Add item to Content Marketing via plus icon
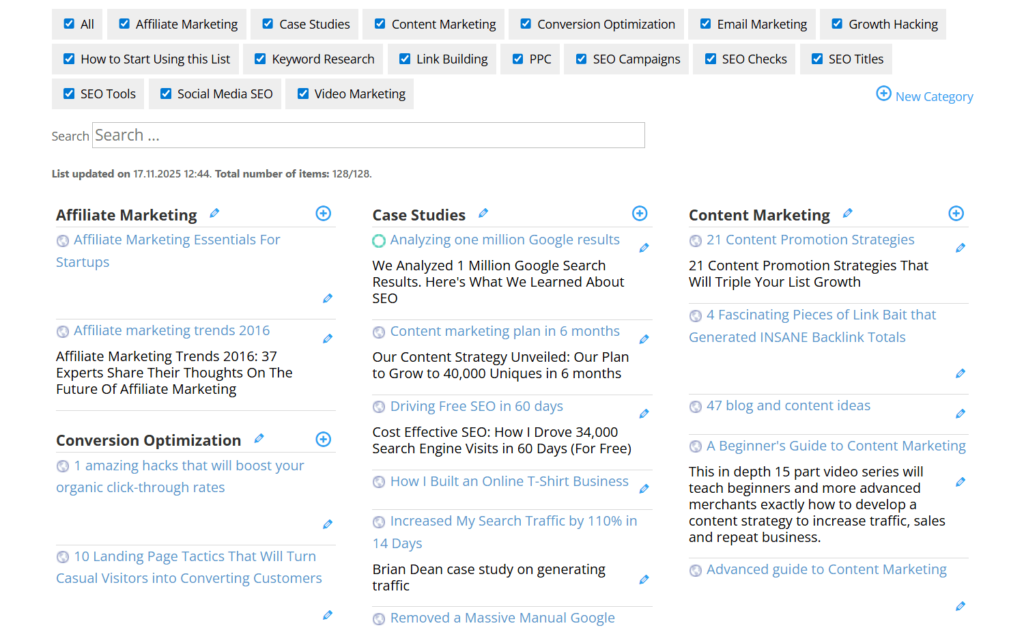 pyautogui.click(x=956, y=213)
